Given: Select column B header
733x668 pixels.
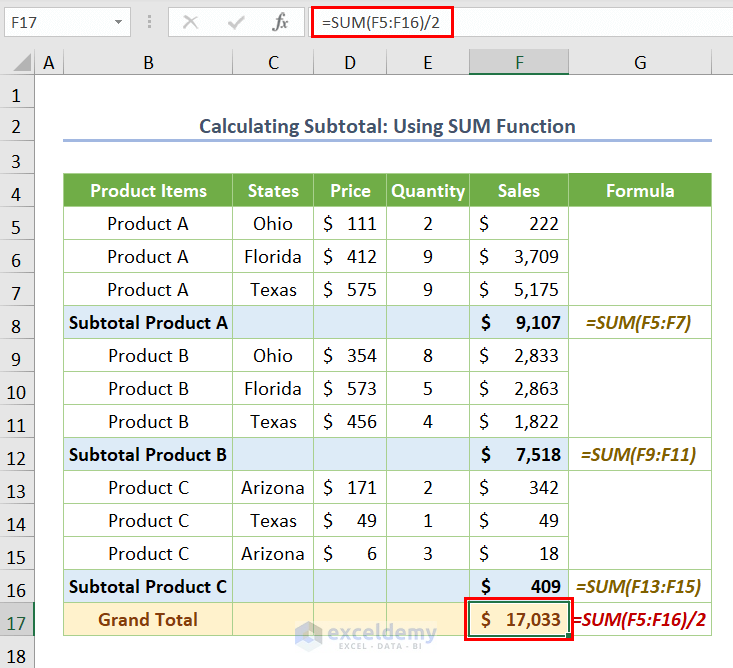Looking at the screenshot, I should (148, 63).
